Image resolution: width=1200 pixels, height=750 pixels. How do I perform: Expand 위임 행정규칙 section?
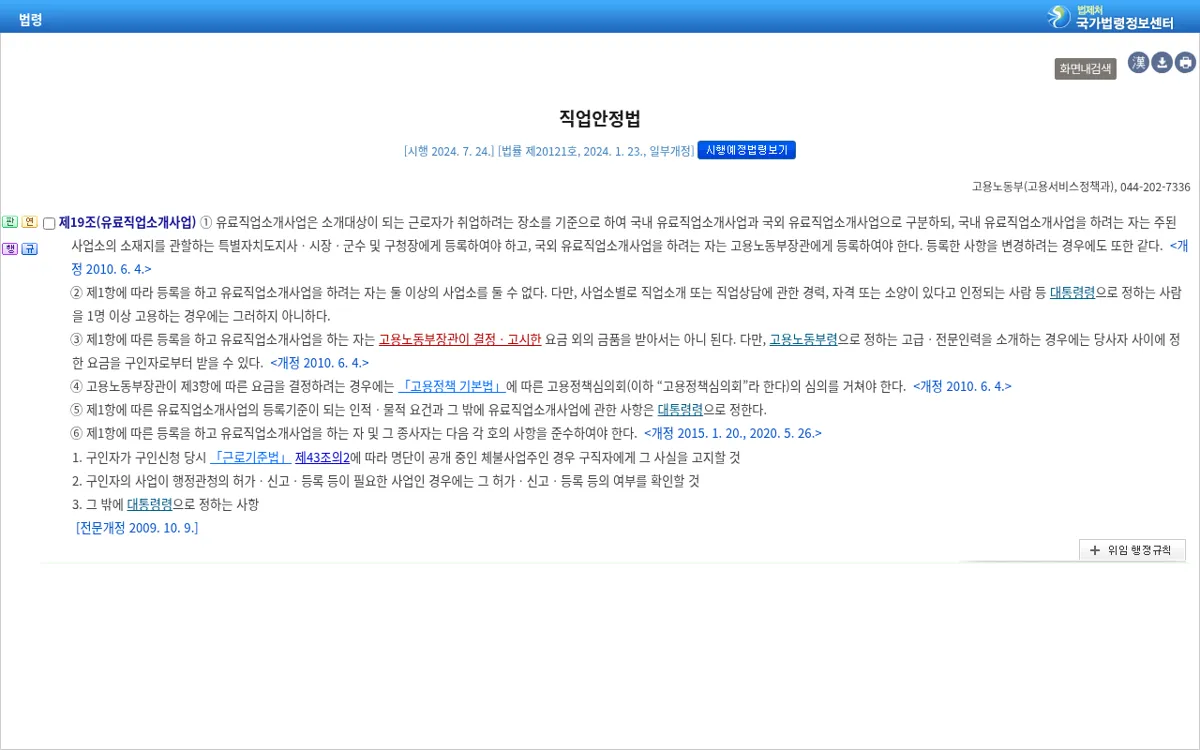[x=1132, y=550]
